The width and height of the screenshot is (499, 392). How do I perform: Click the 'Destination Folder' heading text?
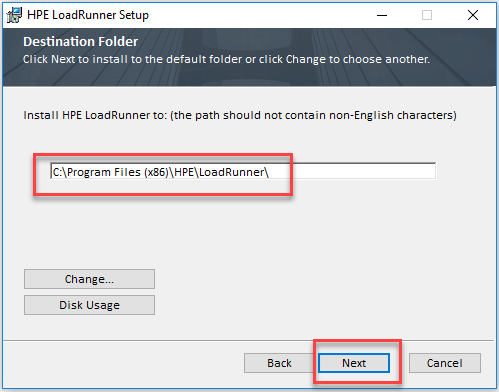80,42
